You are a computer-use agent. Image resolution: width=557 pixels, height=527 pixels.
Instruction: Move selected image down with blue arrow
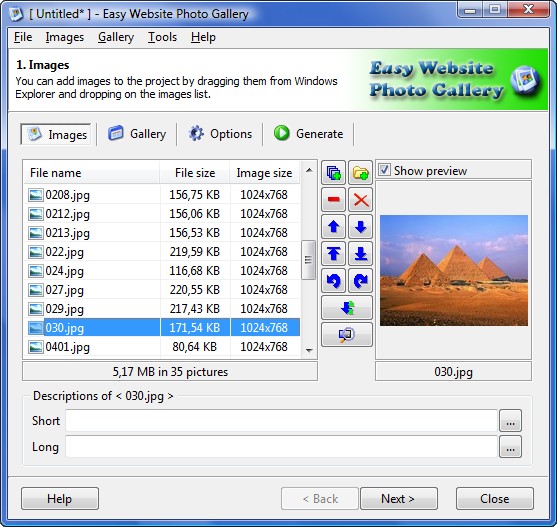click(360, 227)
